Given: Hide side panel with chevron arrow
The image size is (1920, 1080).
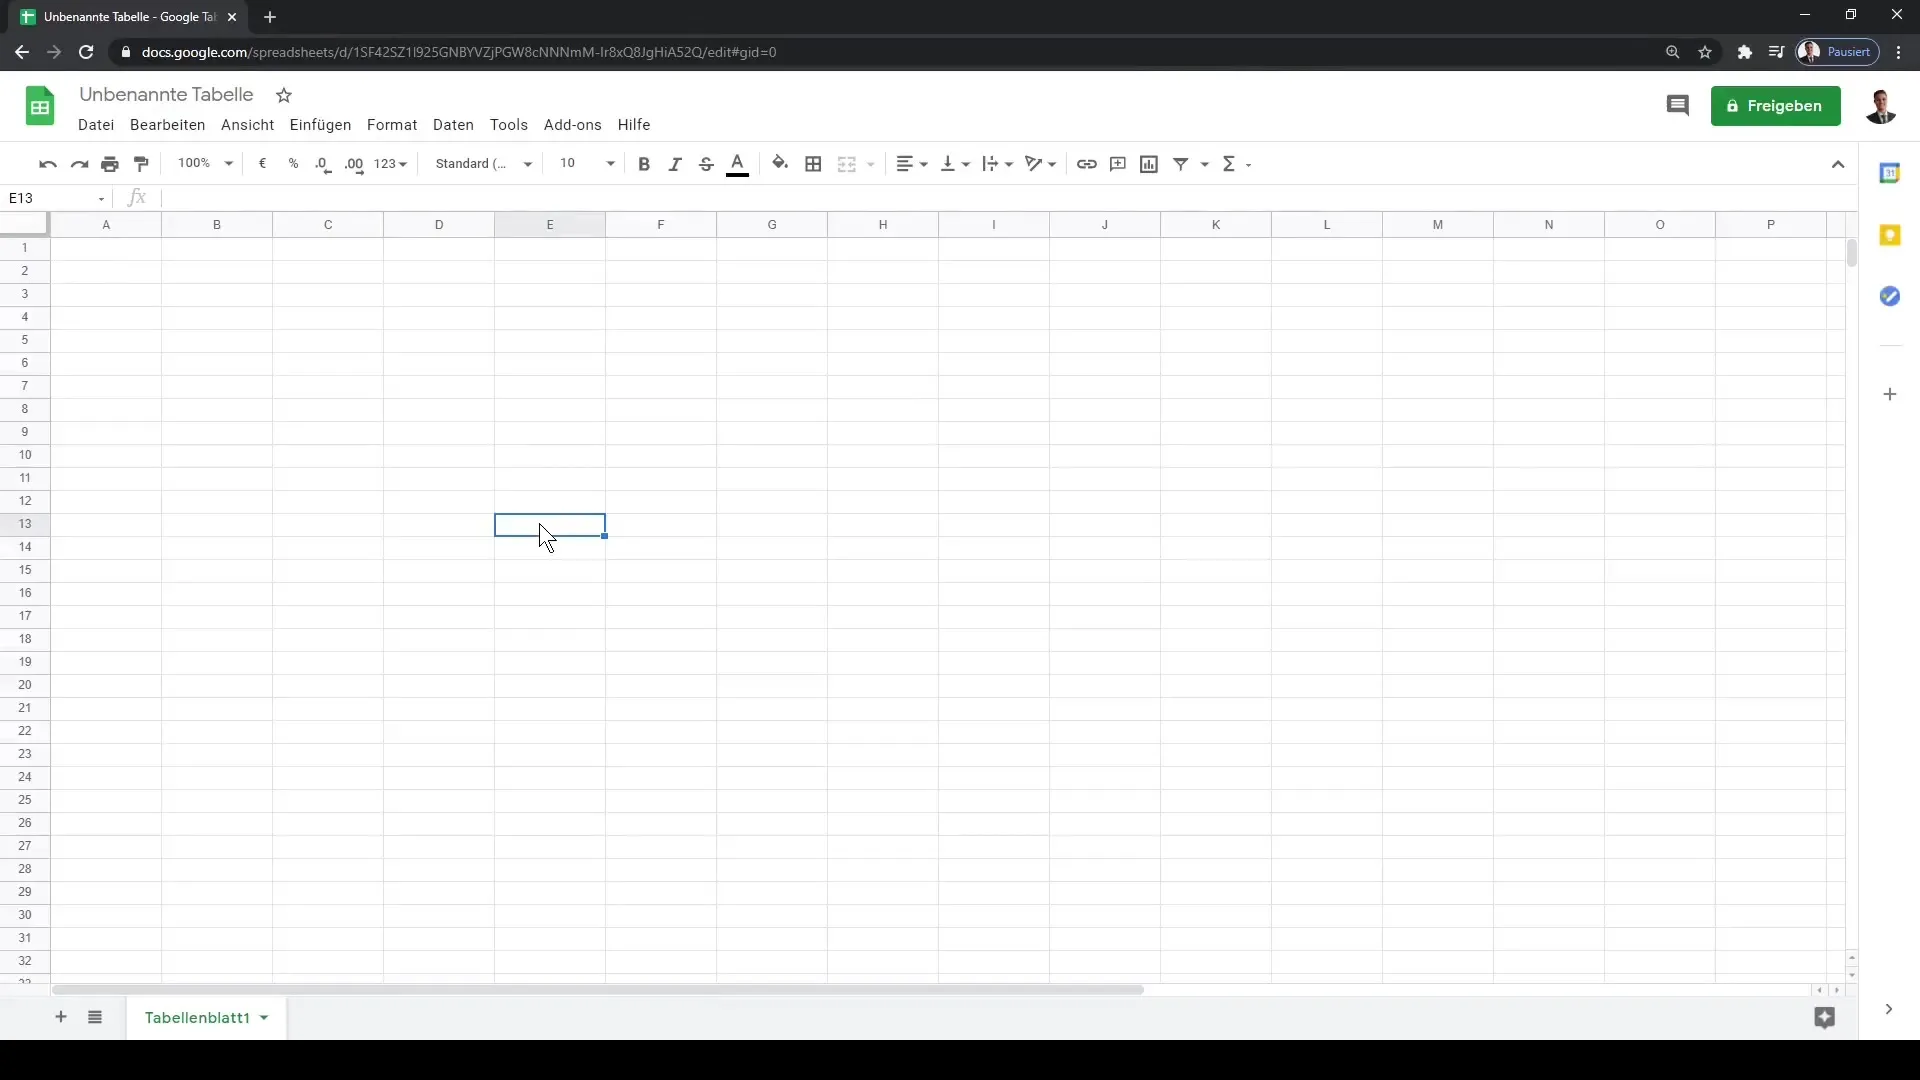Looking at the screenshot, I should (x=1889, y=1010).
